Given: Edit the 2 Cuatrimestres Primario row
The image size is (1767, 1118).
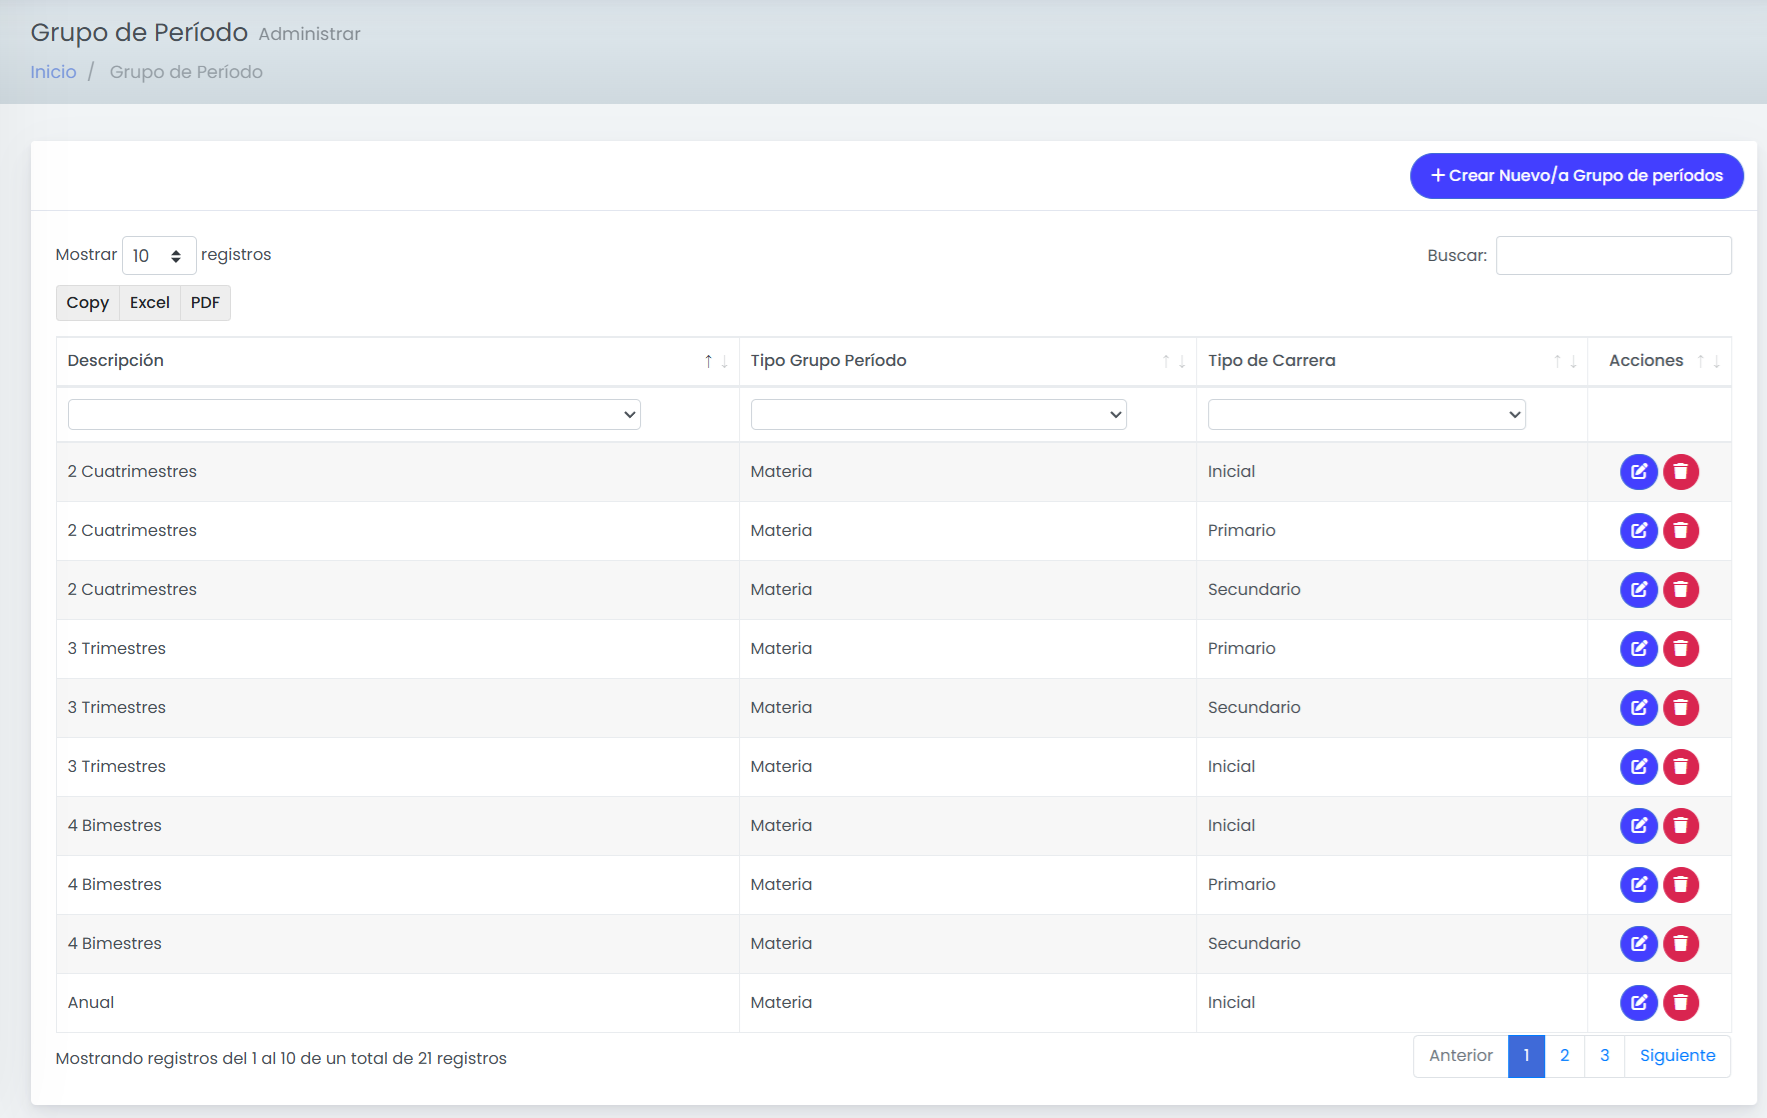Looking at the screenshot, I should (x=1638, y=531).
